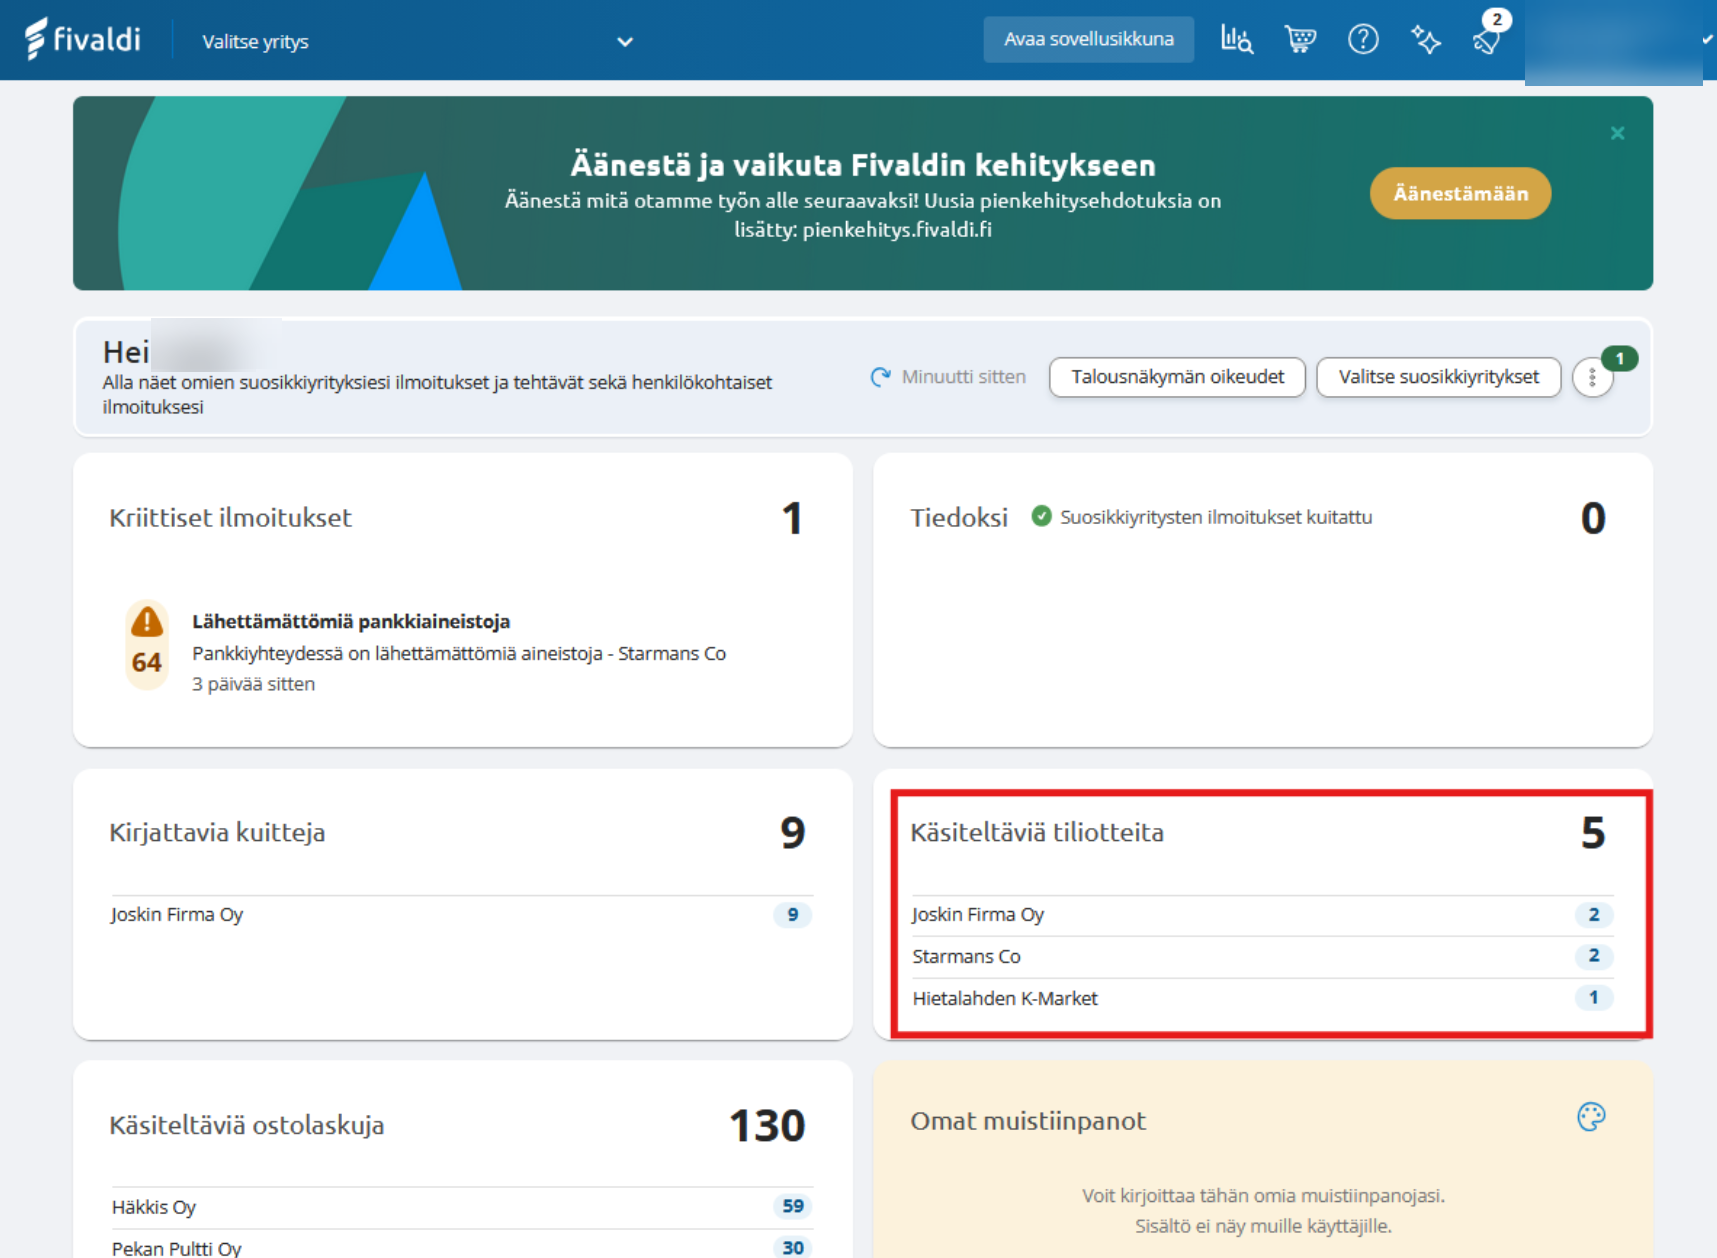The width and height of the screenshot is (1717, 1258).
Task: Click Avaa sovellusikkuna button
Action: click(x=1088, y=39)
